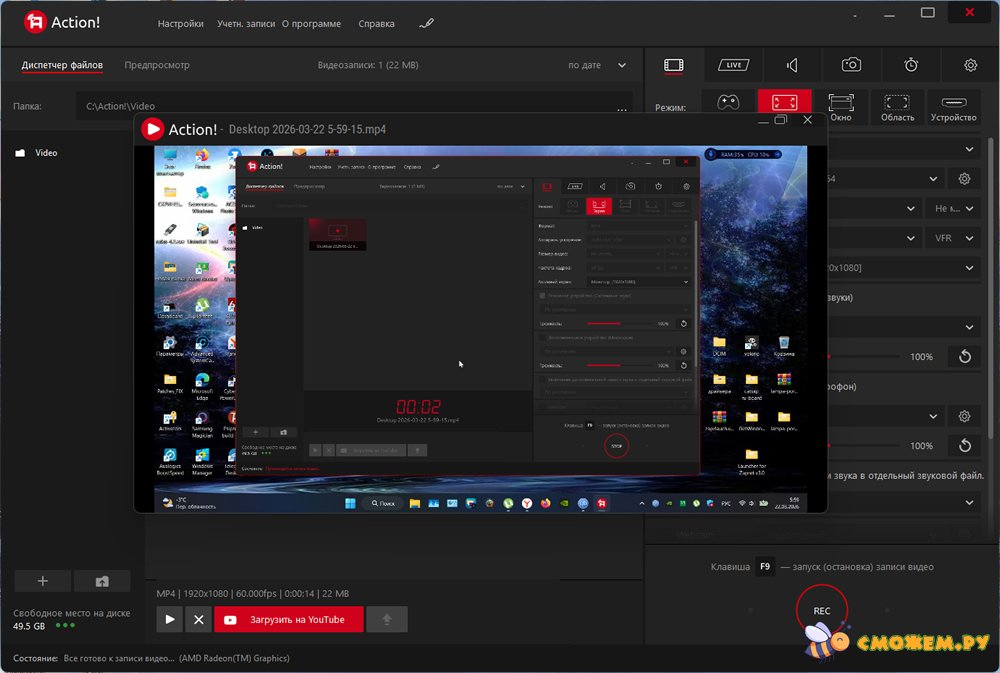Open the benchmark stopwatch tab
This screenshot has width=1000, height=673.
(911, 65)
